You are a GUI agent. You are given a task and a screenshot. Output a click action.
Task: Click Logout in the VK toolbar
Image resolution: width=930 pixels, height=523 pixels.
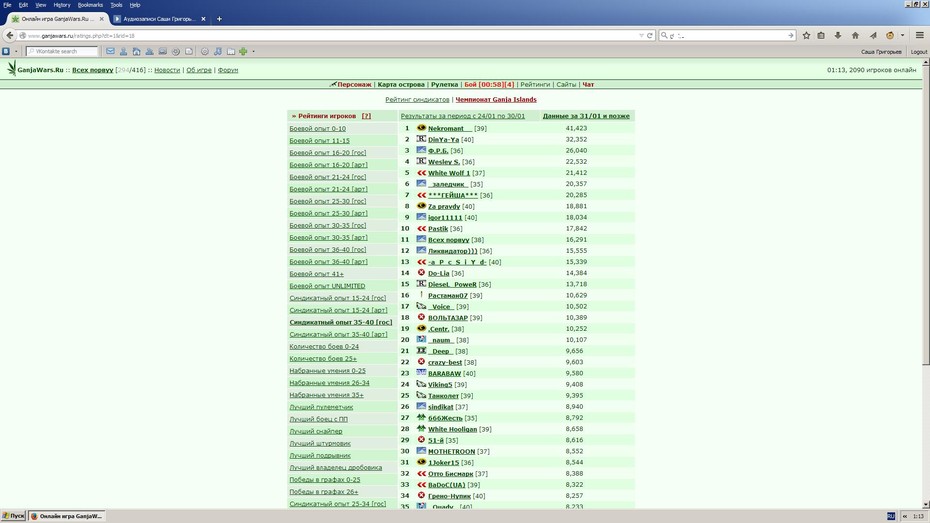[x=919, y=52]
